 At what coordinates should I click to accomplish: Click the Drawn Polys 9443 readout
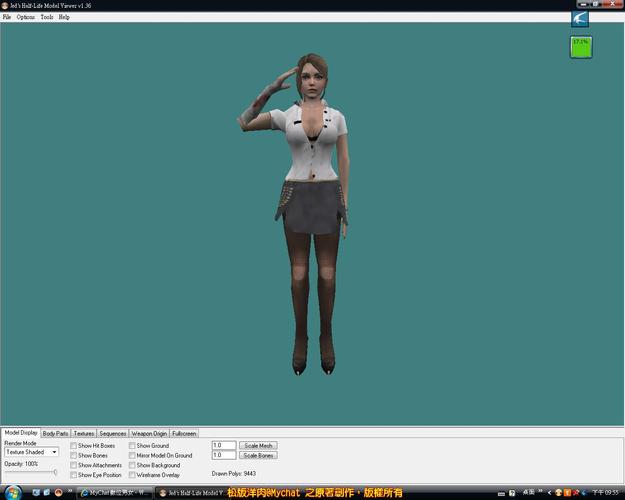pos(234,474)
